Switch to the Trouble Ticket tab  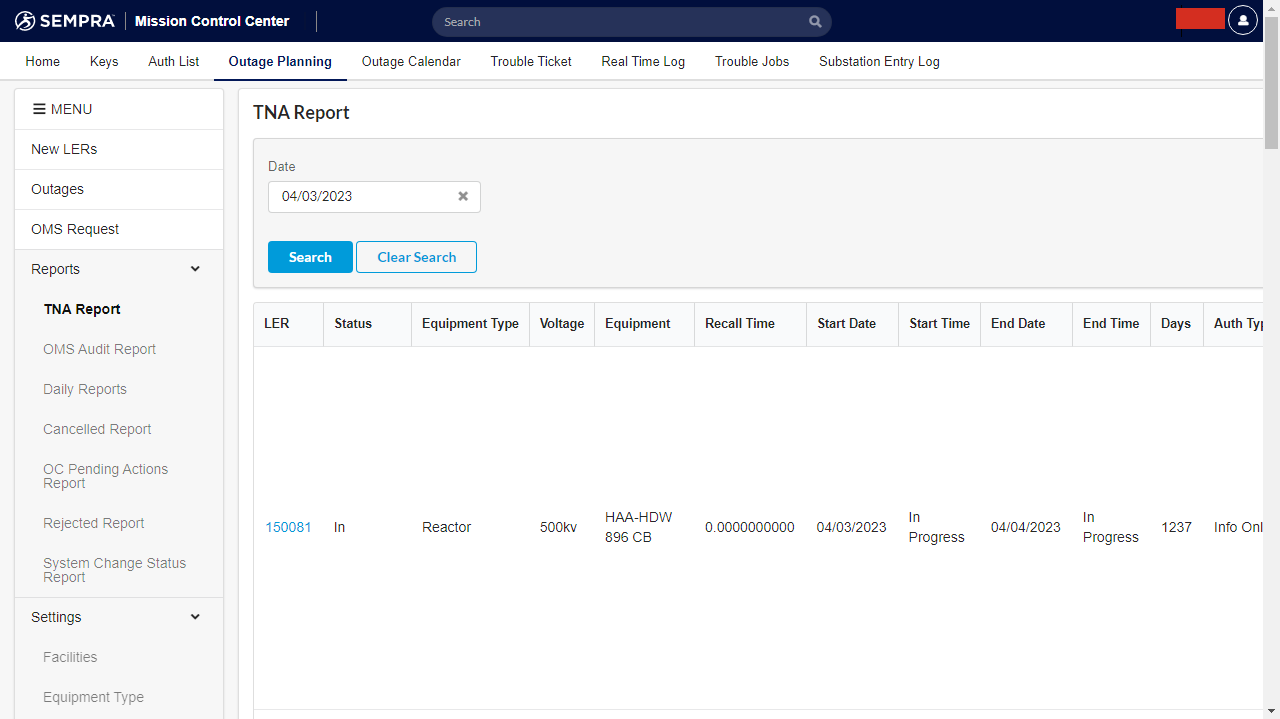pyautogui.click(x=531, y=61)
